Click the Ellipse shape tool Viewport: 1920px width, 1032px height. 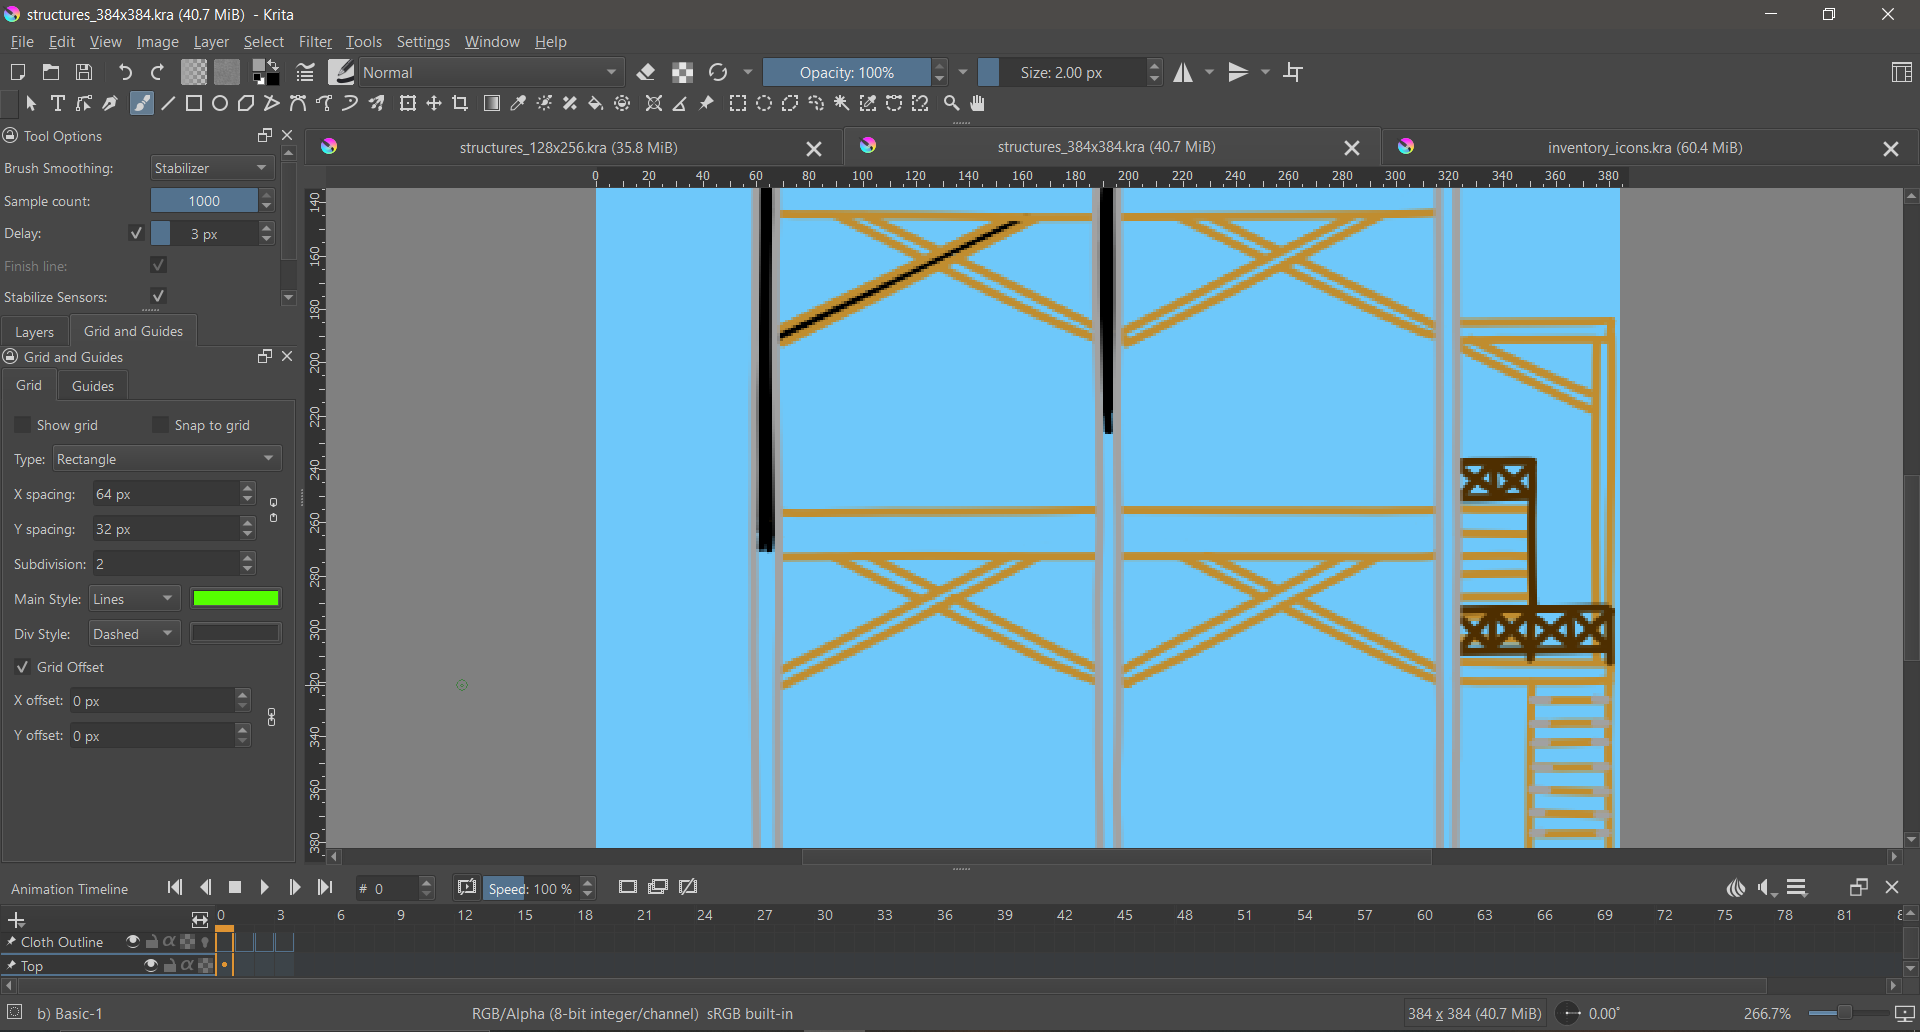click(x=220, y=104)
